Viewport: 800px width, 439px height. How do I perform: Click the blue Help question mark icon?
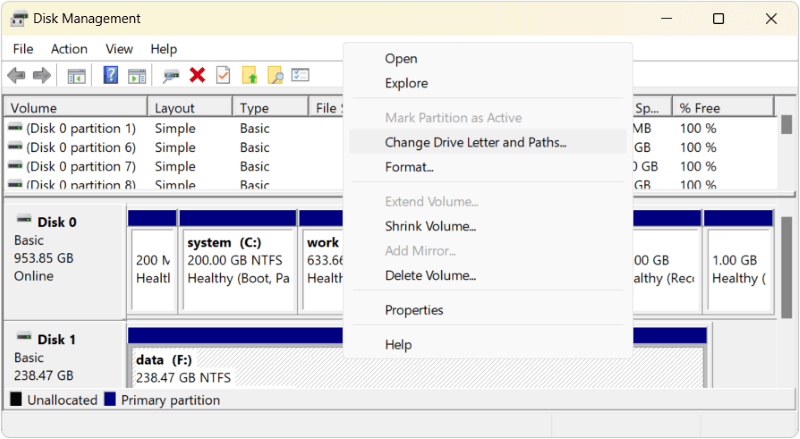[x=110, y=75]
